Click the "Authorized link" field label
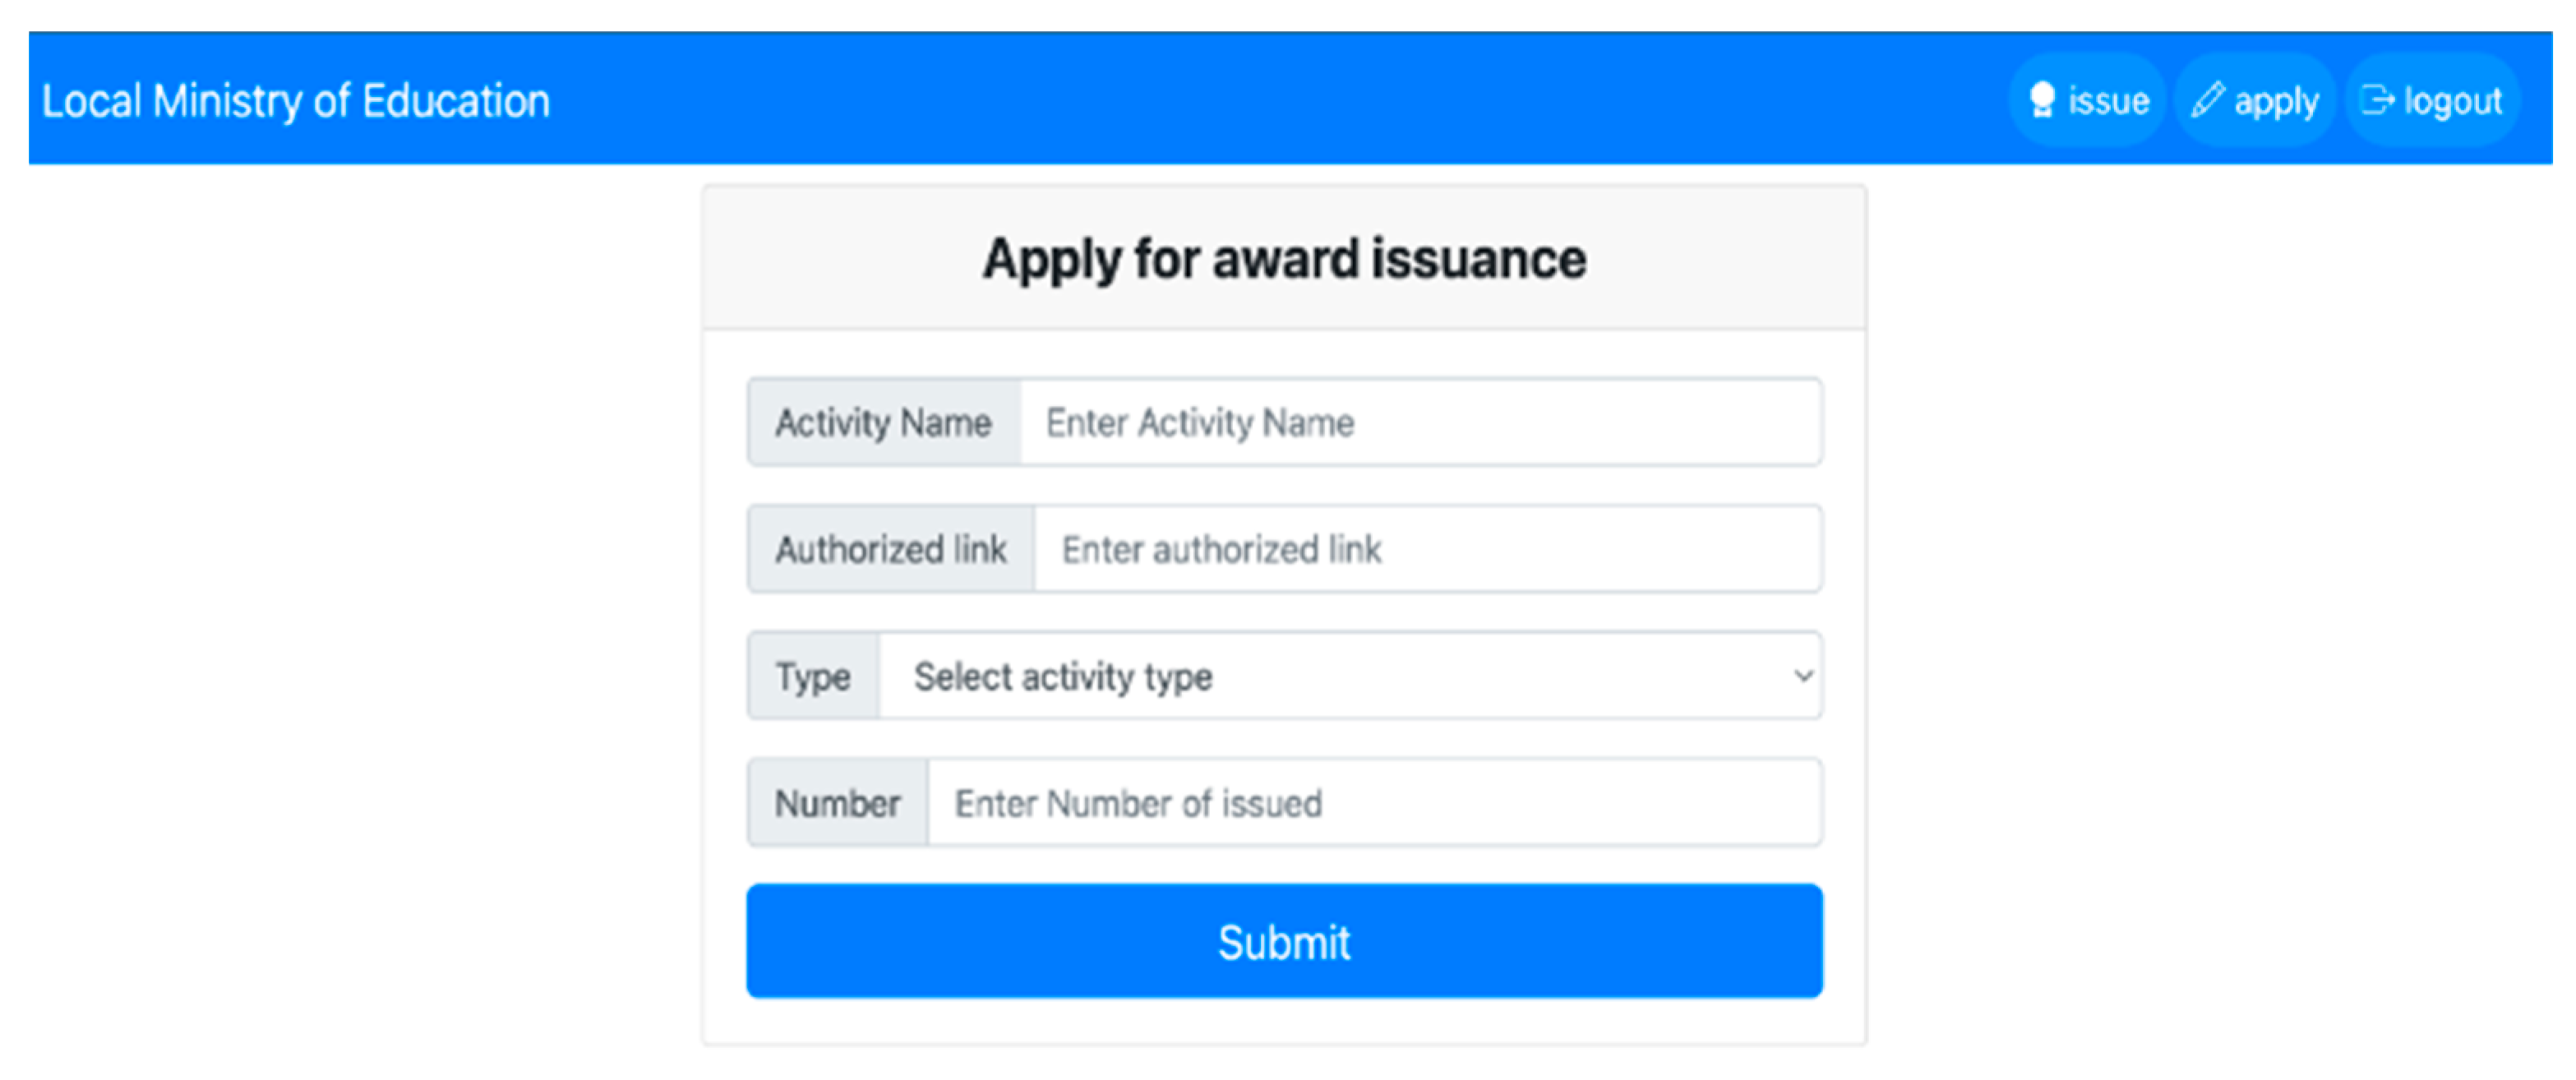The height and width of the screenshot is (1080, 2576). [x=891, y=549]
